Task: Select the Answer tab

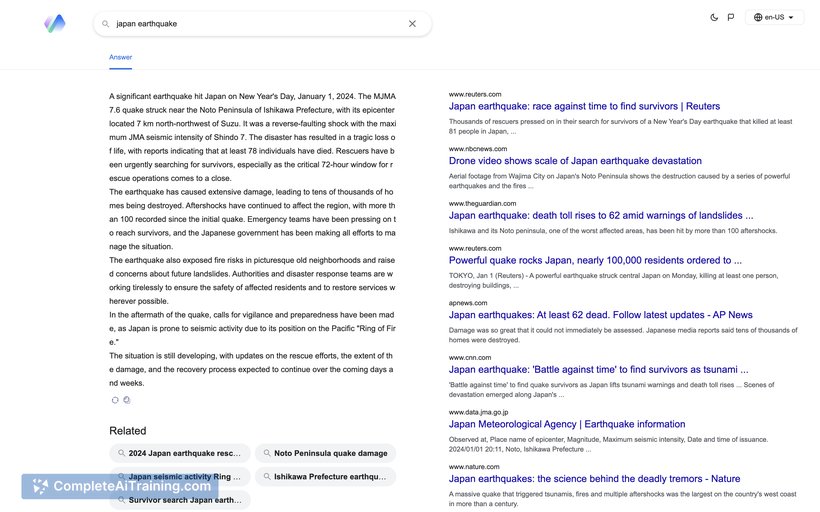Action: (x=120, y=57)
